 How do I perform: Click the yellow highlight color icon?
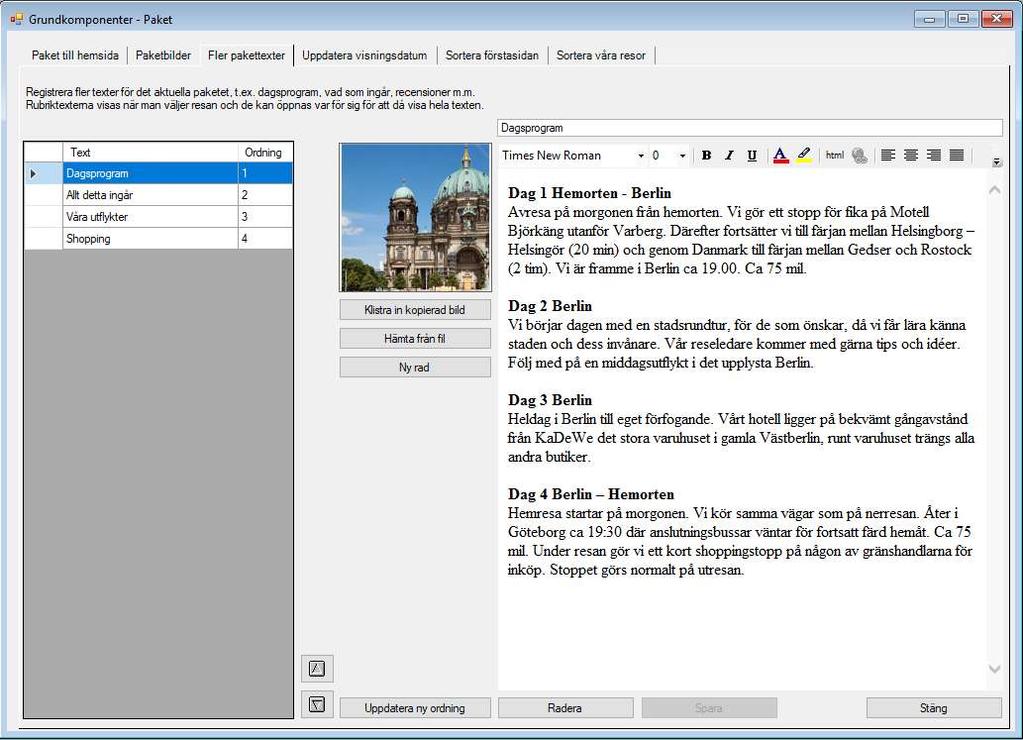[804, 155]
